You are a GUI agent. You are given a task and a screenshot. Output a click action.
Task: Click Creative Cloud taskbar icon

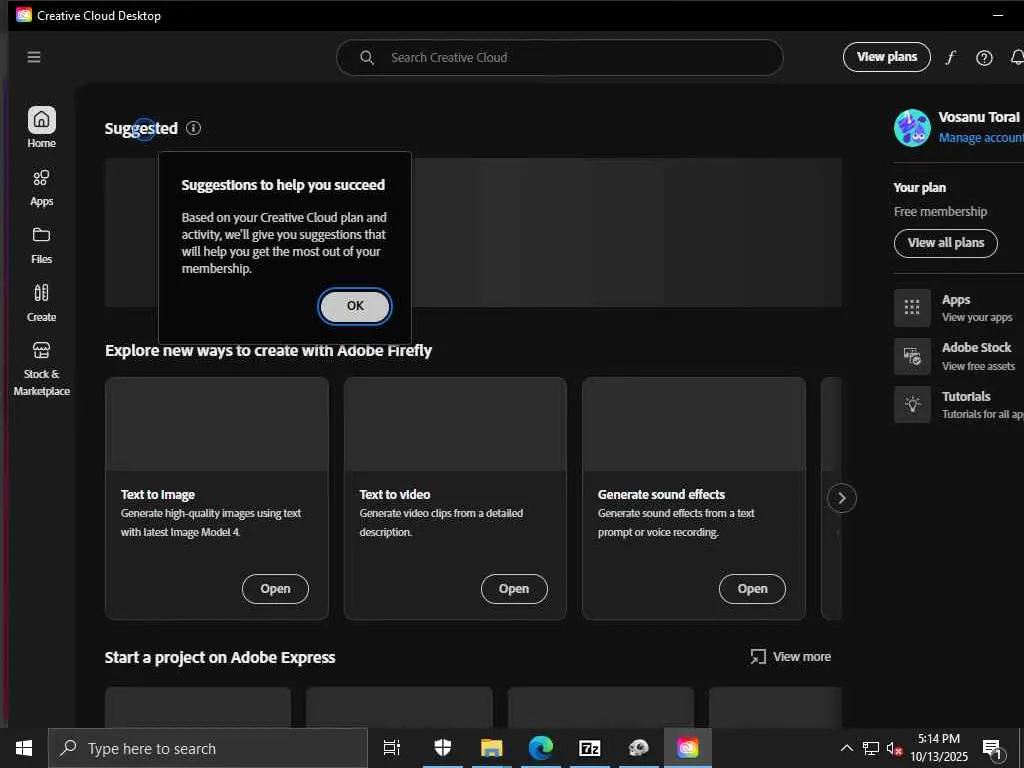click(688, 748)
